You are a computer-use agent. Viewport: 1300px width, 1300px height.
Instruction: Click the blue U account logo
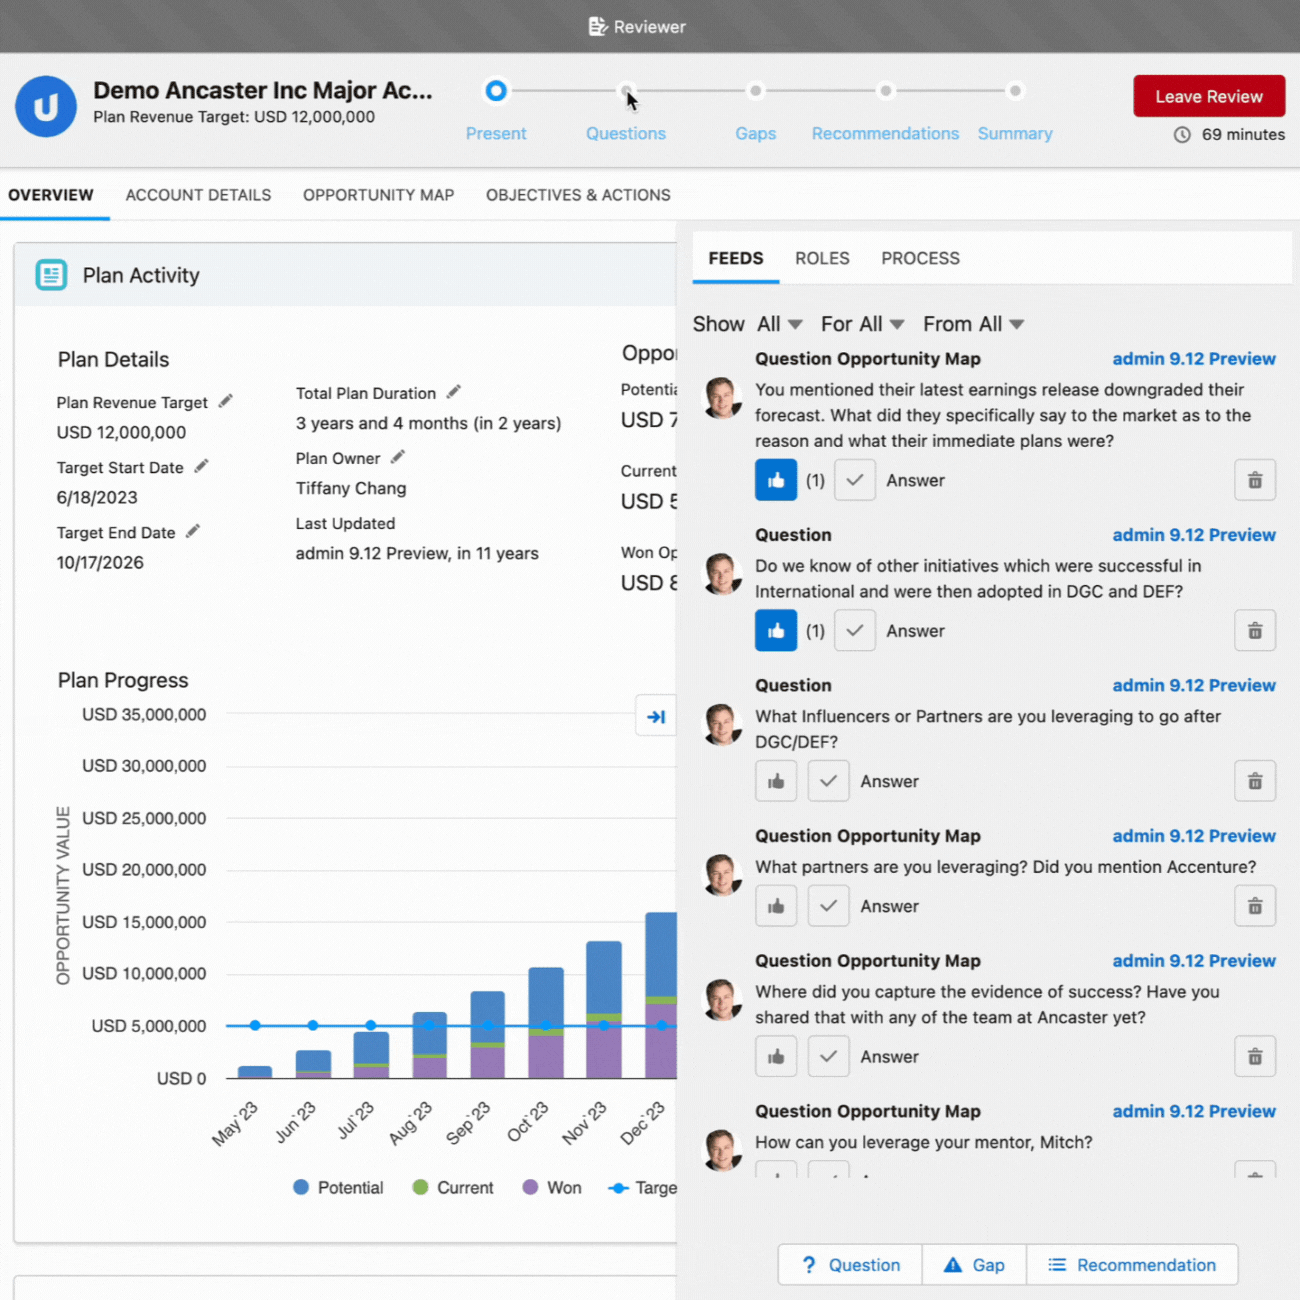coord(46,106)
